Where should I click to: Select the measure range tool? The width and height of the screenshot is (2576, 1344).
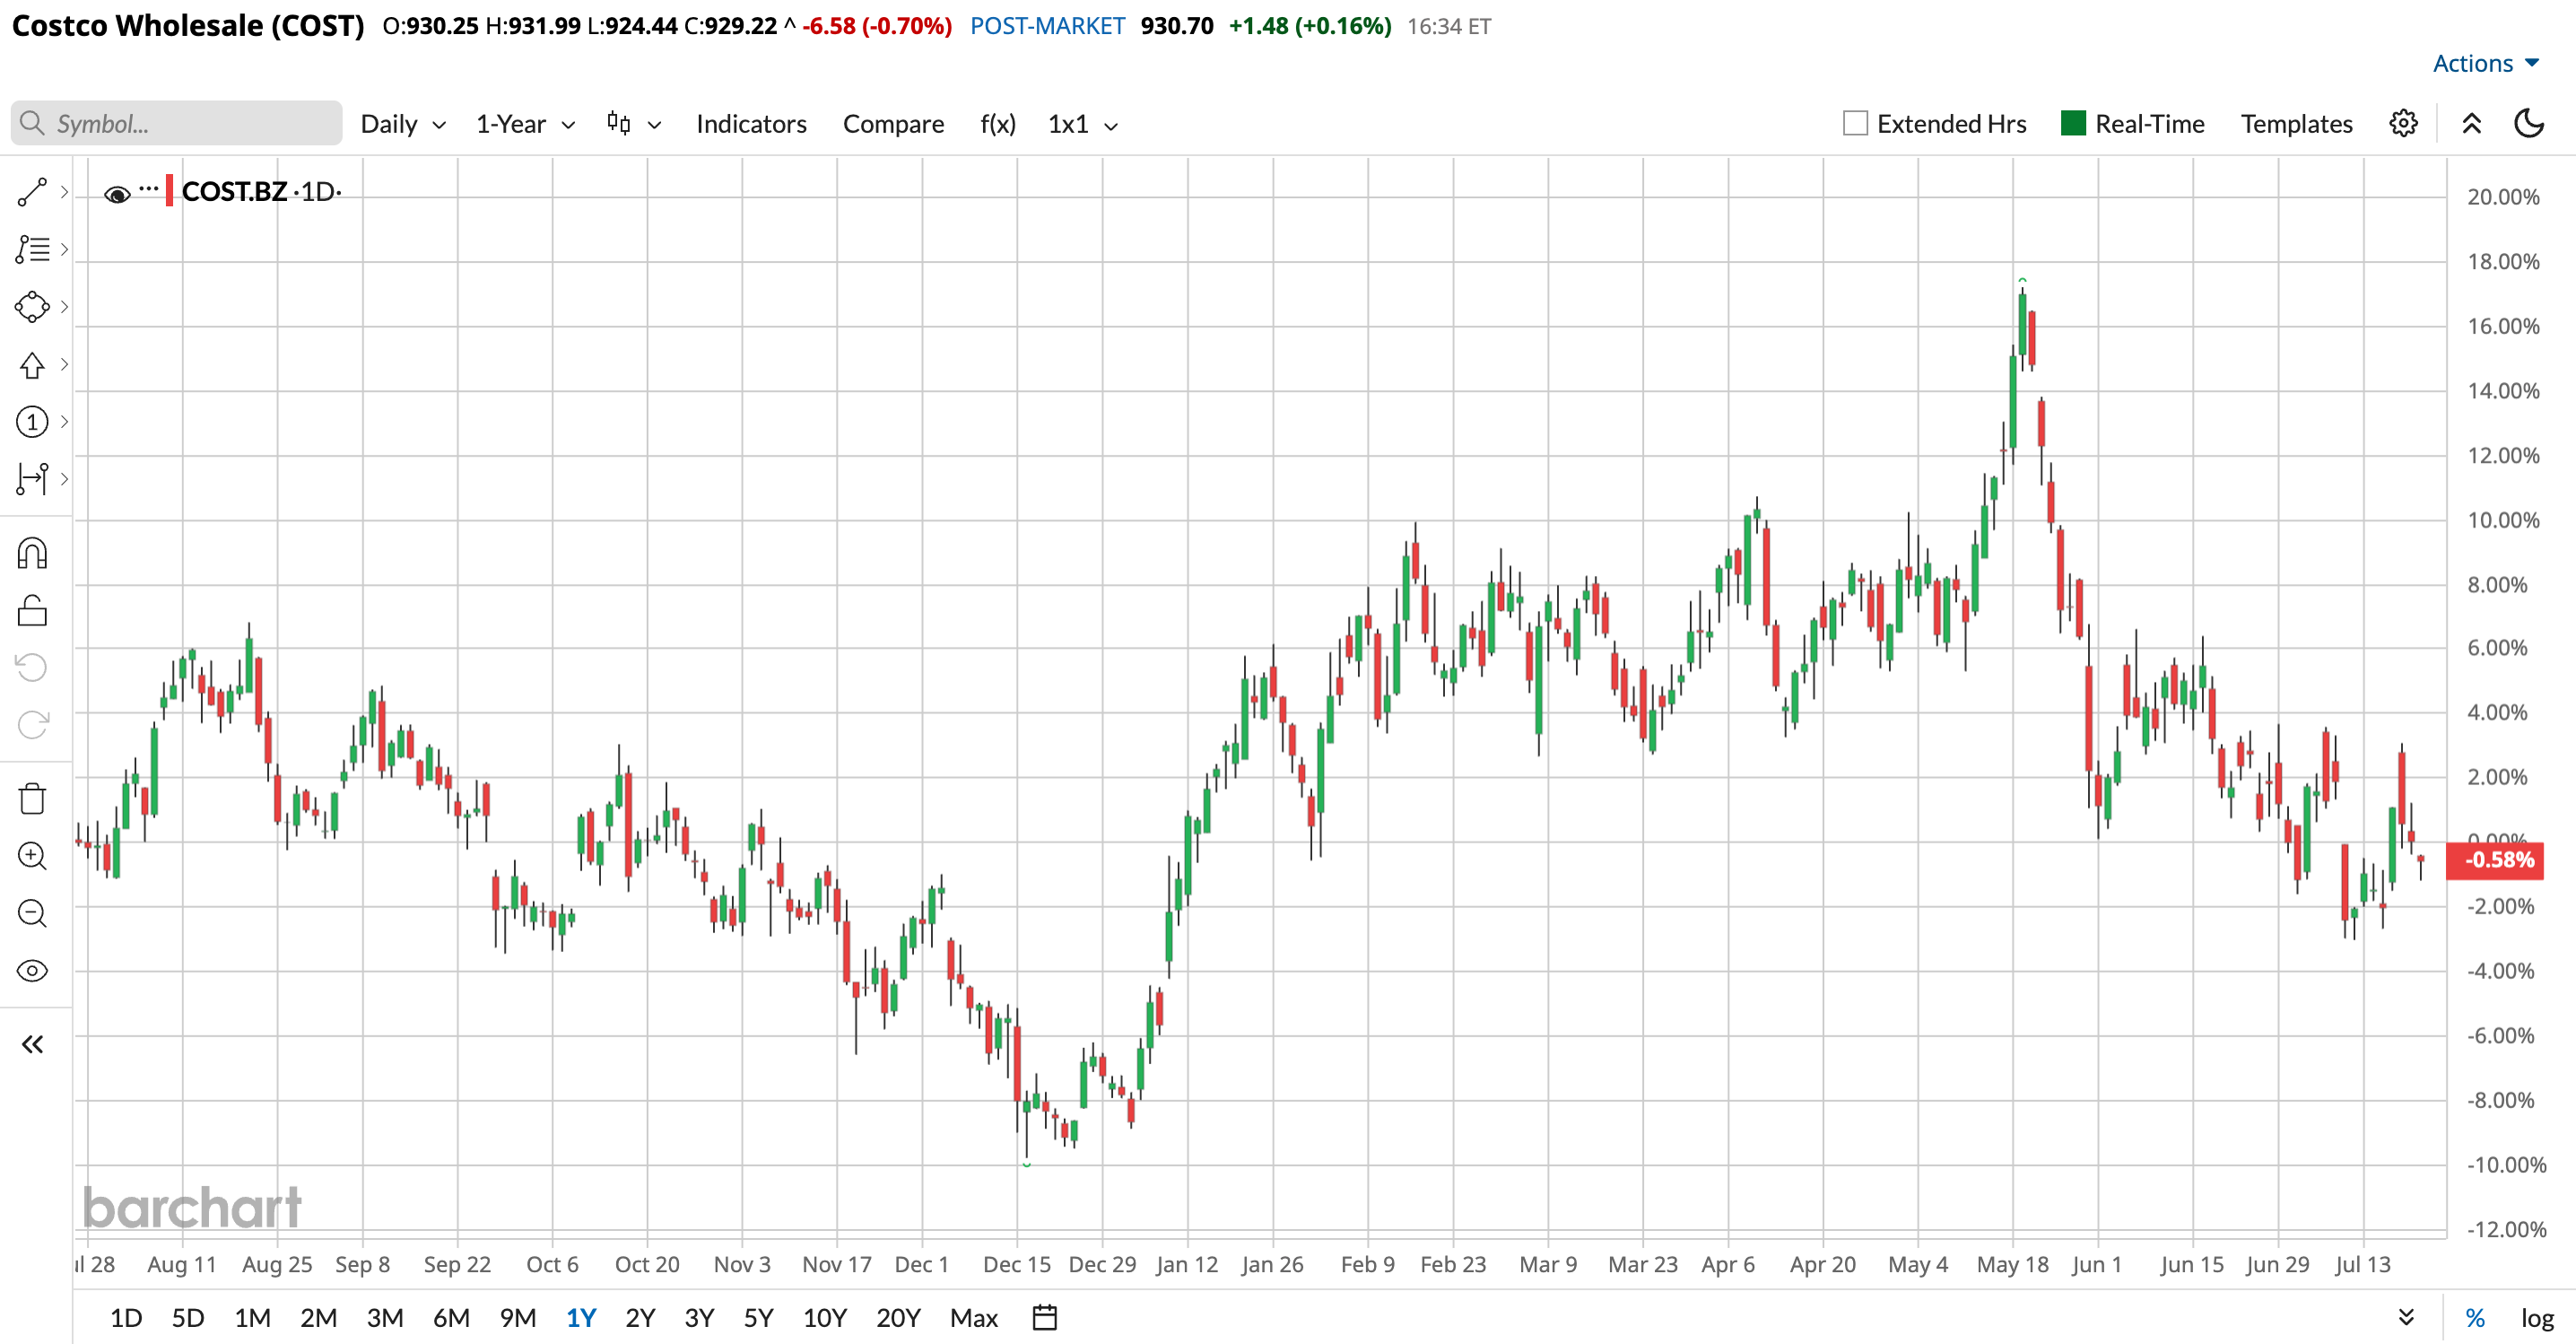pyautogui.click(x=32, y=479)
